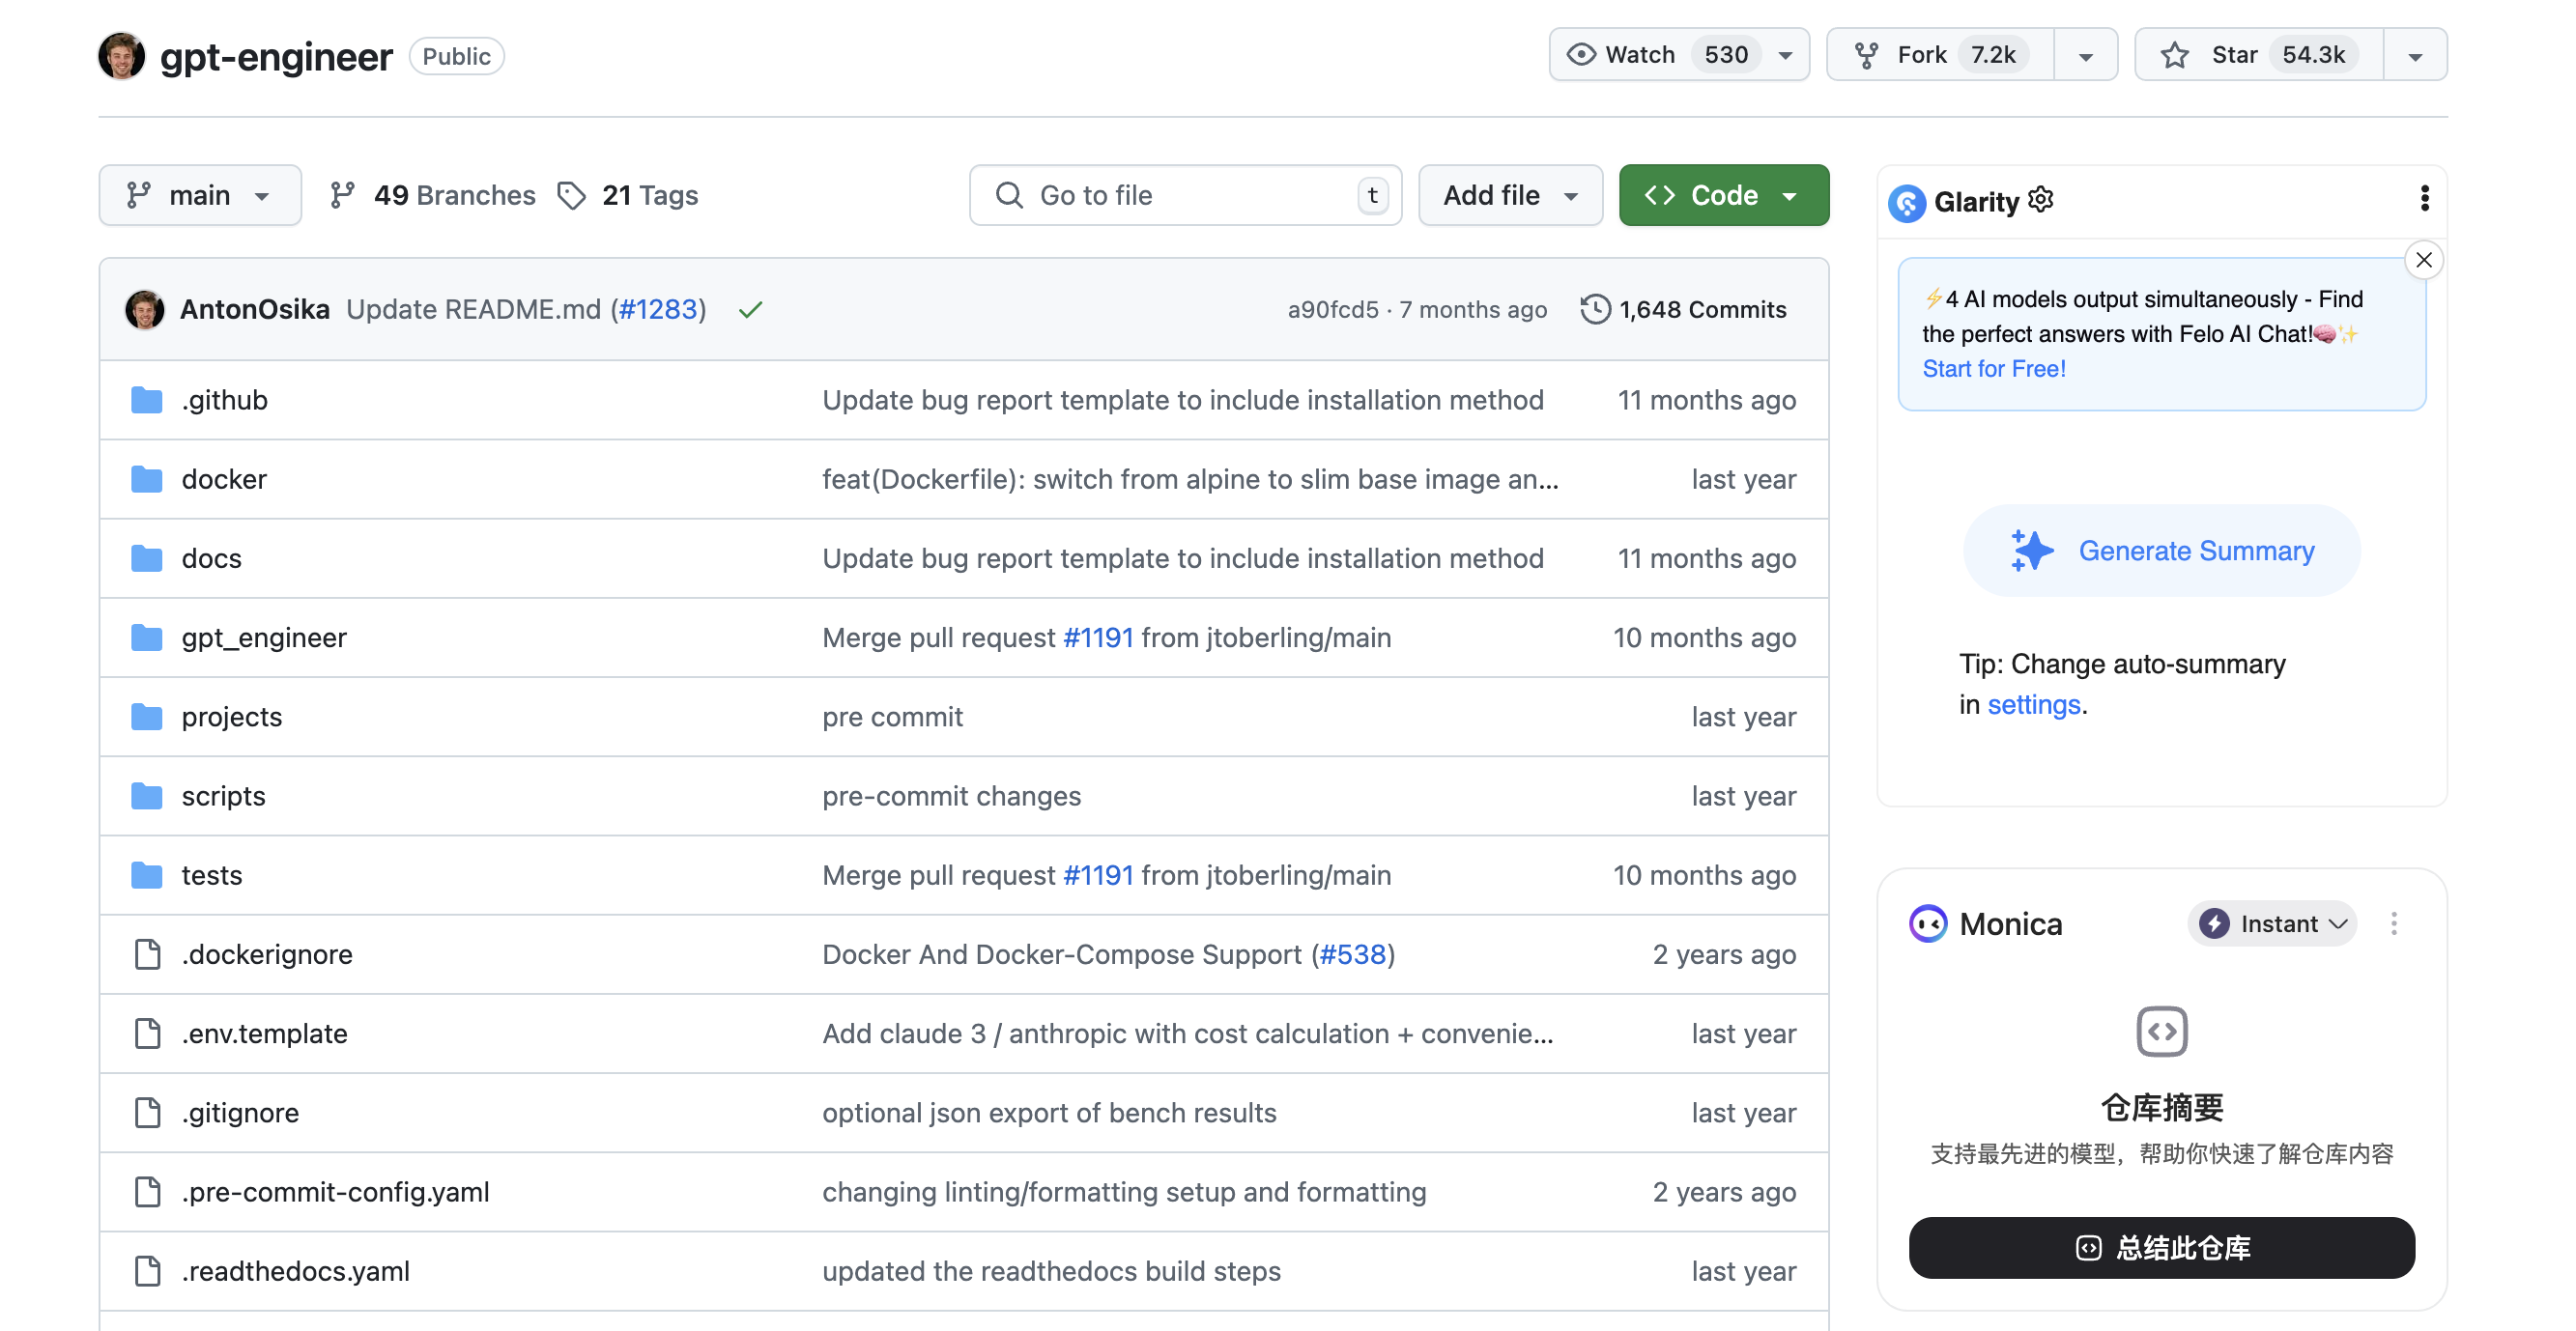Open 'pre-commit changes' commit message

coord(951,796)
